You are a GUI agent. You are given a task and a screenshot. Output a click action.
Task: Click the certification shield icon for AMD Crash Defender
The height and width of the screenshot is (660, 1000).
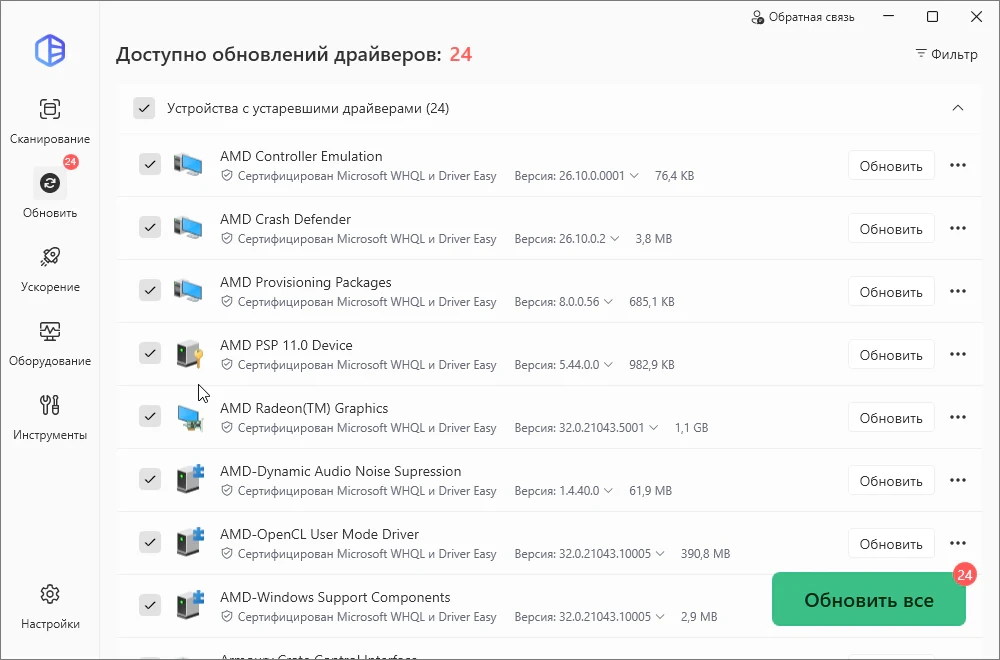coord(226,238)
